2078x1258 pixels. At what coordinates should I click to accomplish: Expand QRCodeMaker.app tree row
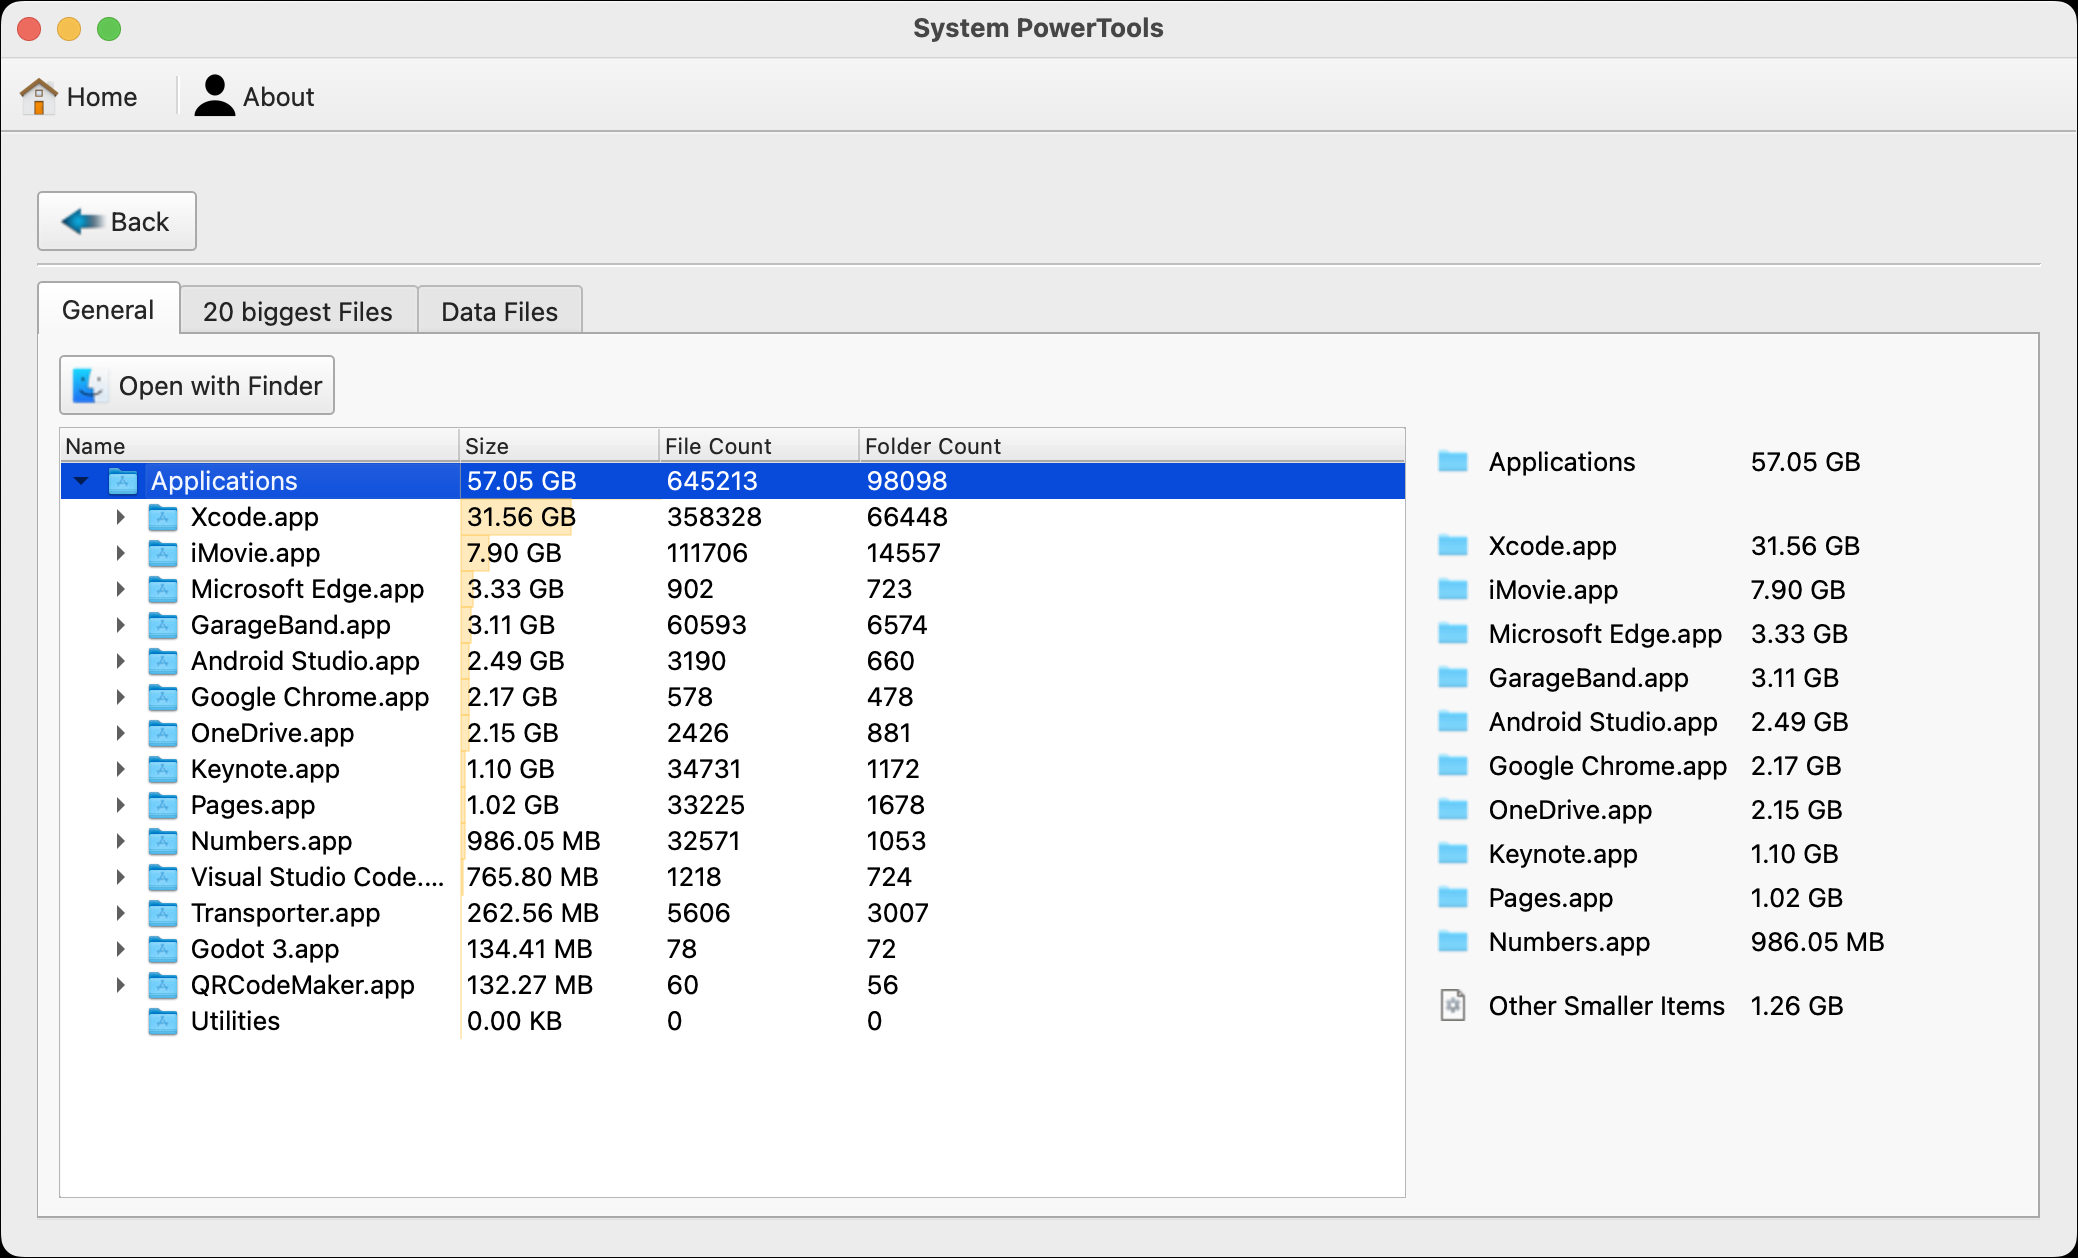[x=120, y=985]
